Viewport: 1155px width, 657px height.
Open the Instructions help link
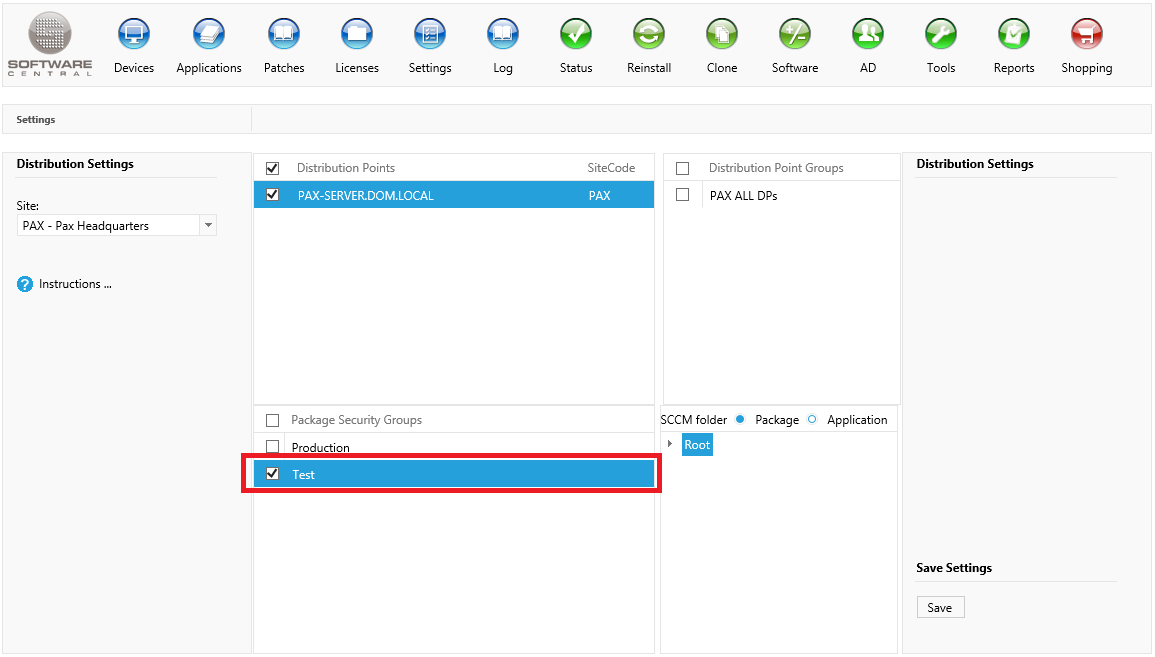[x=75, y=284]
